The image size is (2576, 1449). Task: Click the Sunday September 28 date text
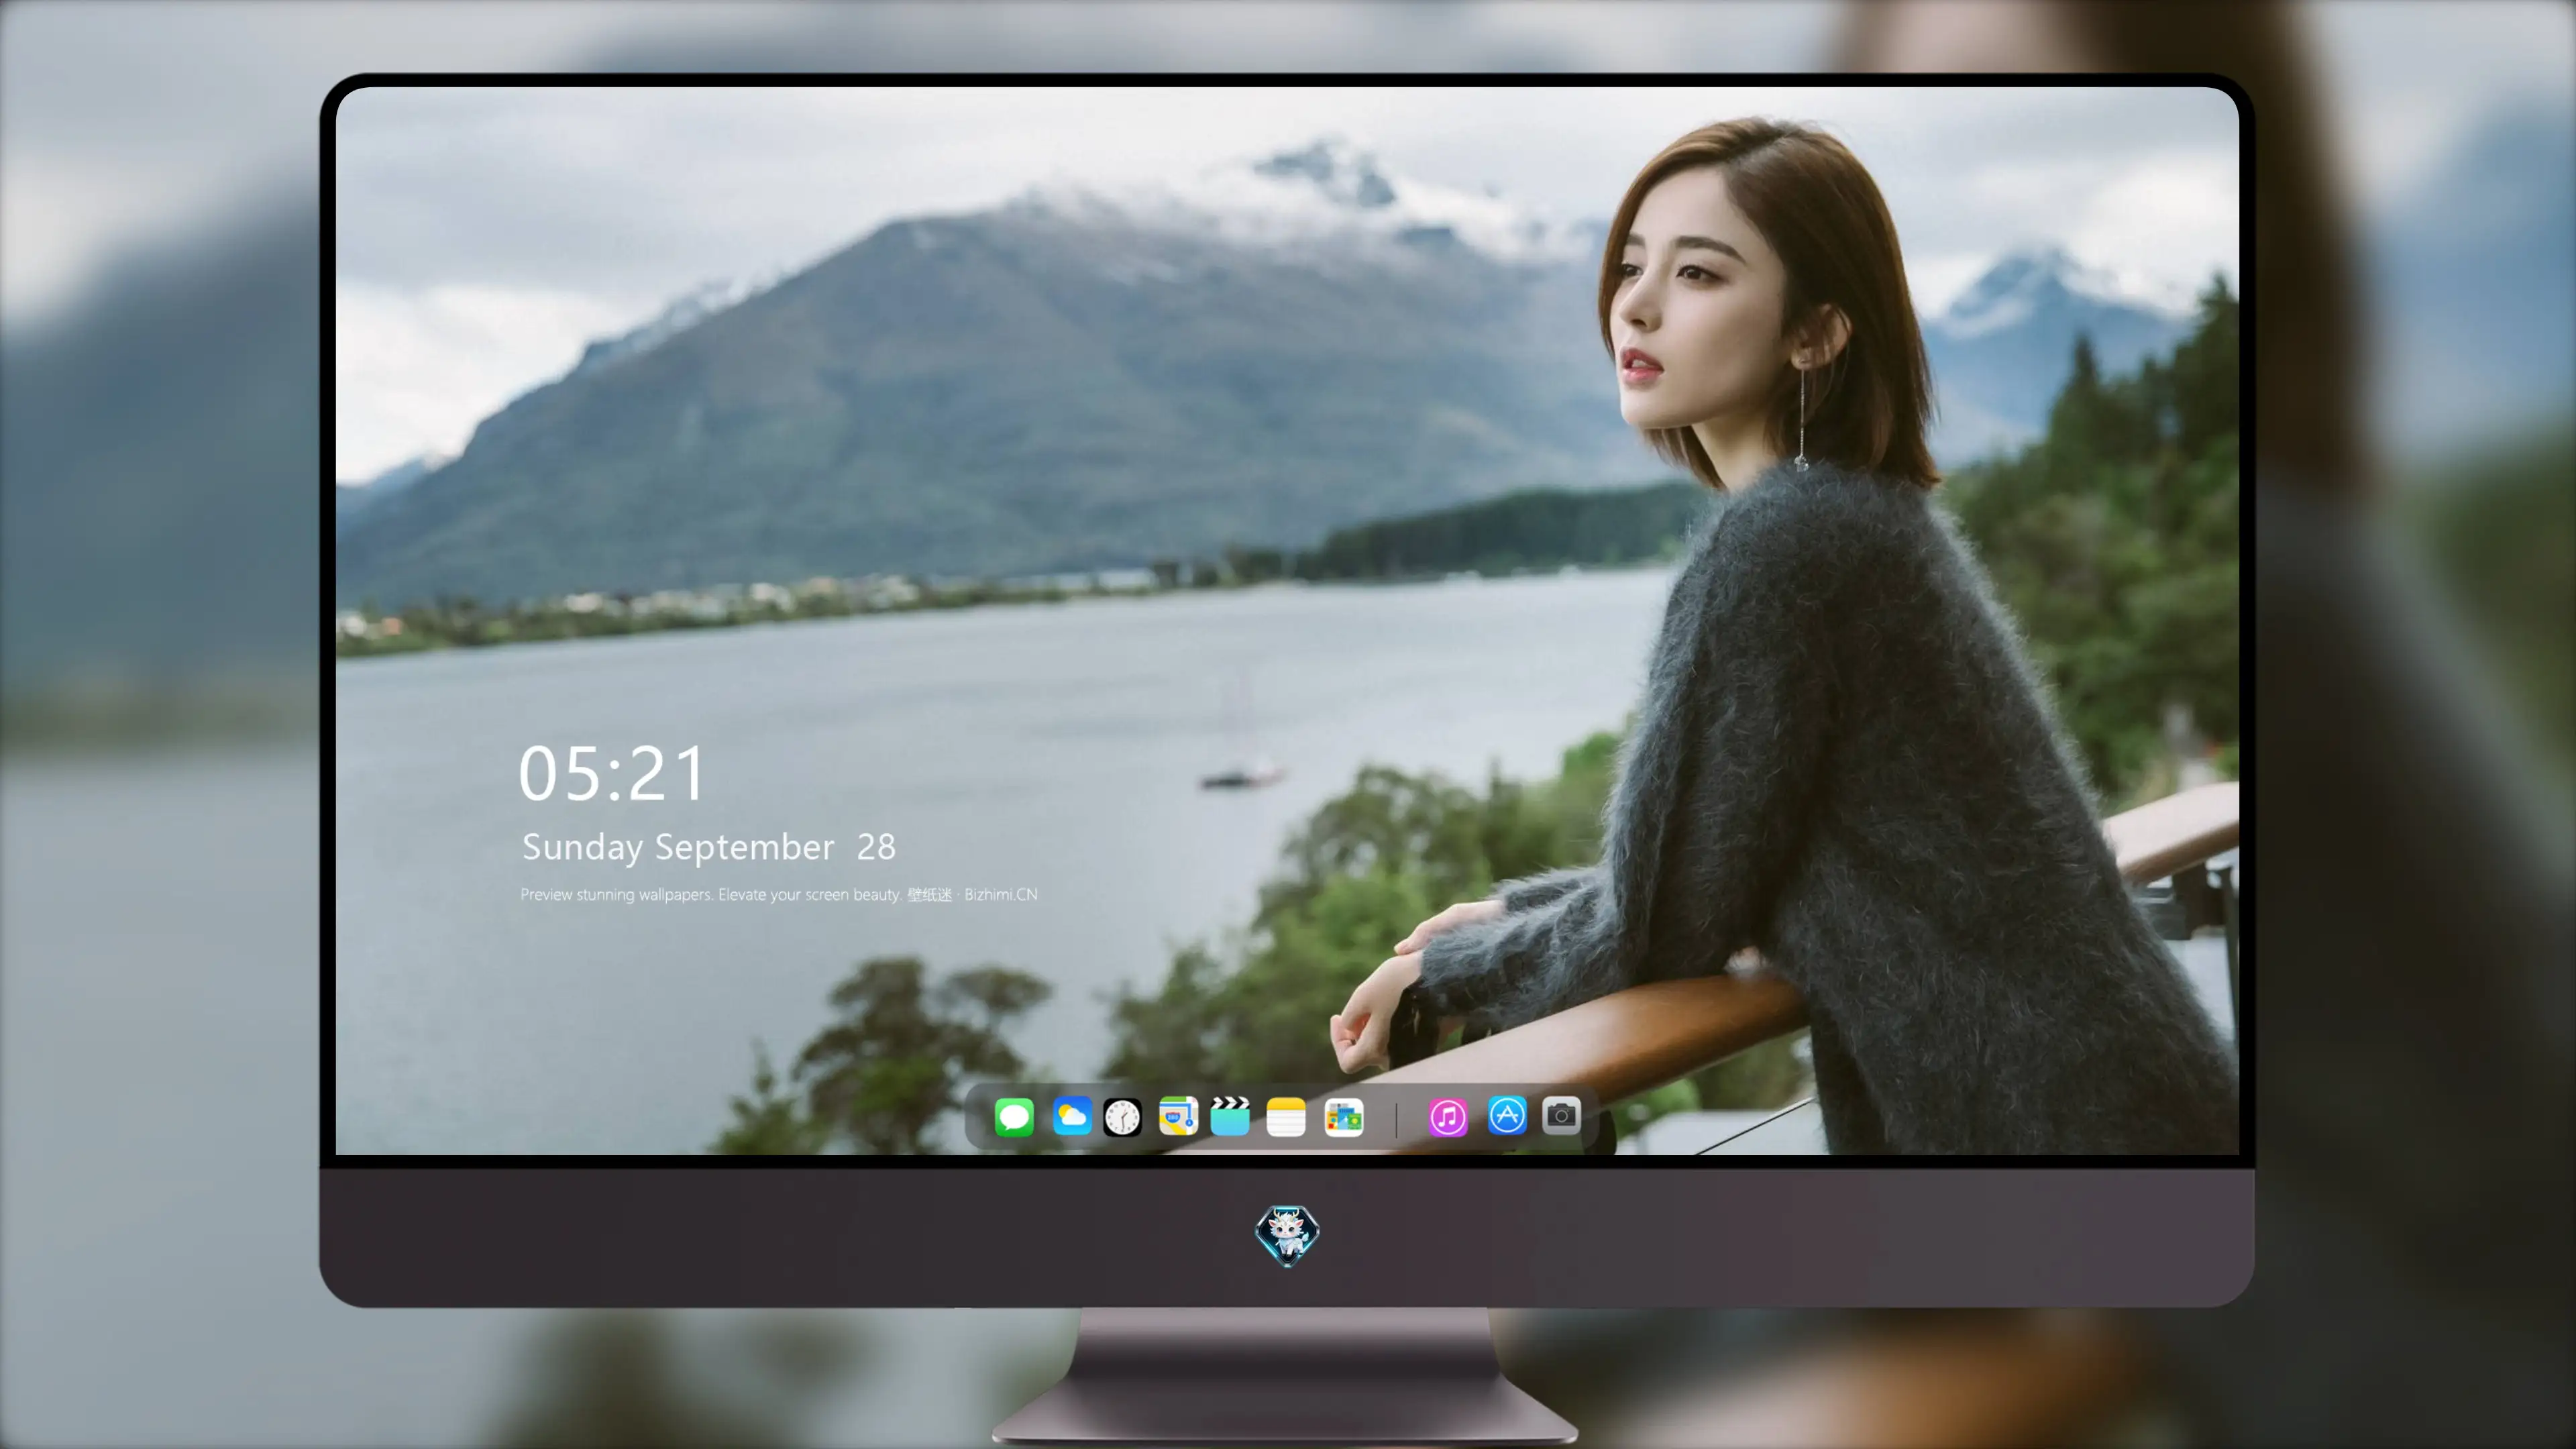pyautogui.click(x=708, y=848)
